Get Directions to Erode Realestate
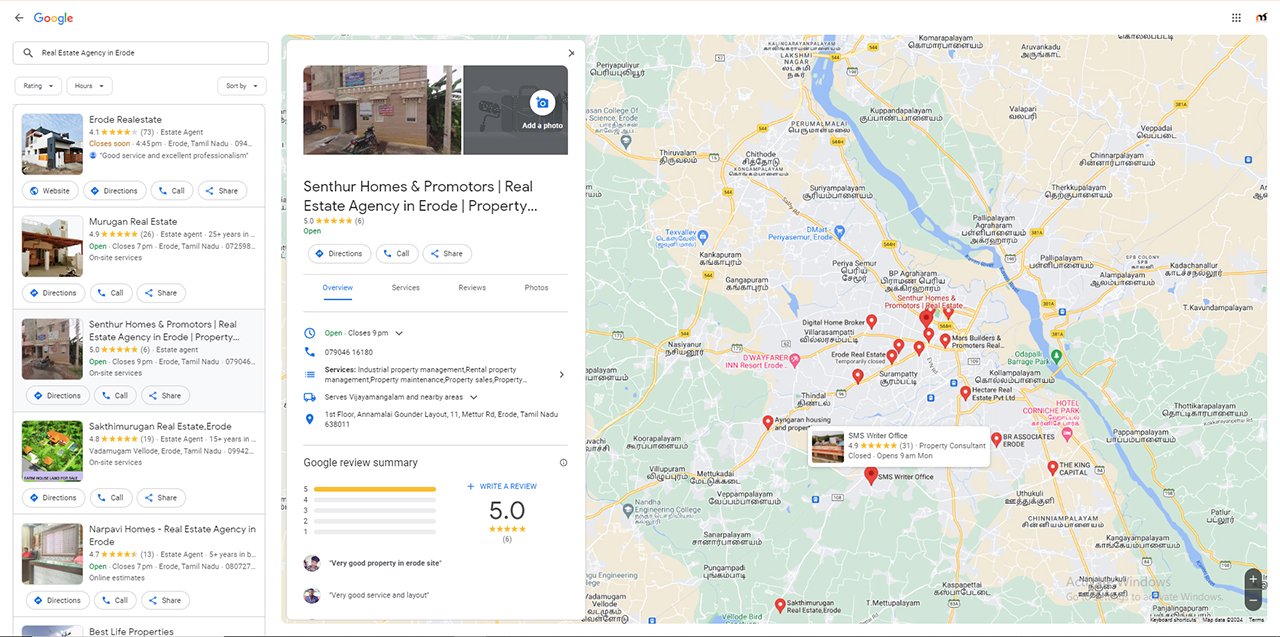The image size is (1280, 637). (115, 191)
